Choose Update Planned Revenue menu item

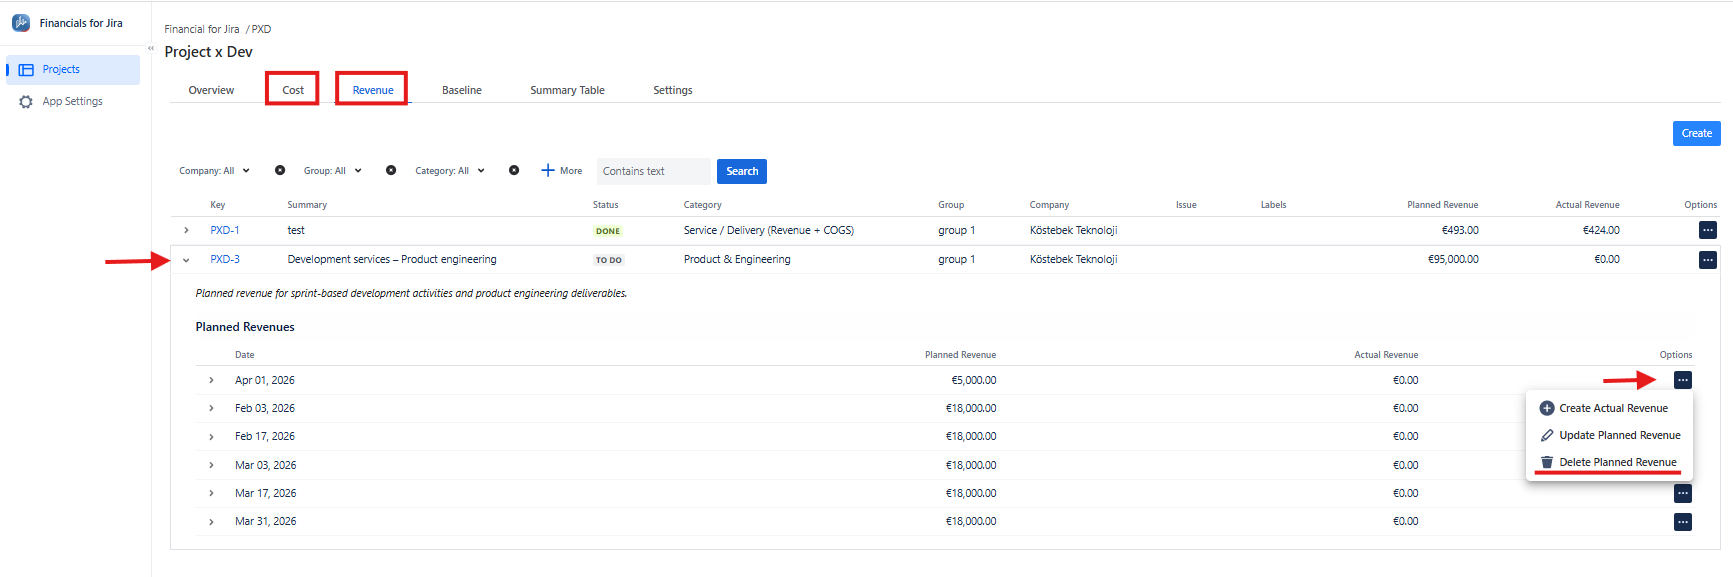coord(1610,435)
